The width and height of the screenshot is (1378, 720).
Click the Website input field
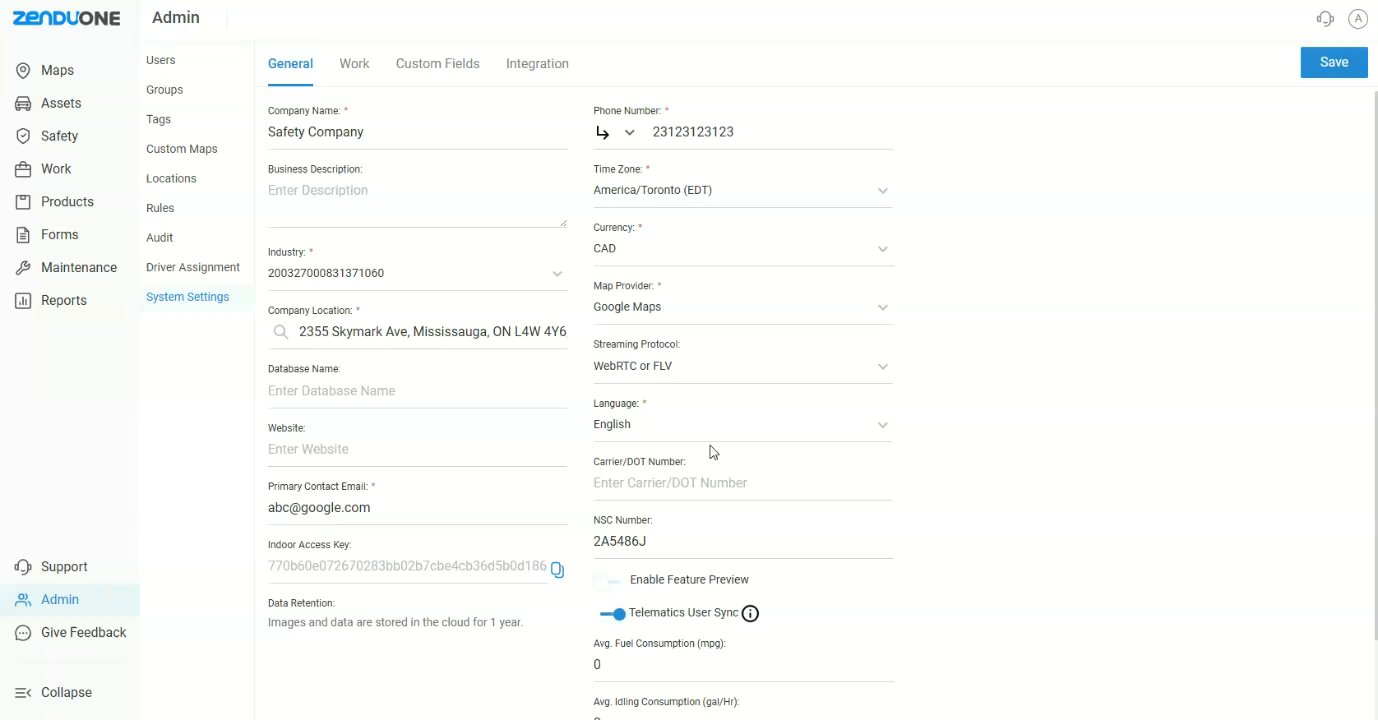416,450
